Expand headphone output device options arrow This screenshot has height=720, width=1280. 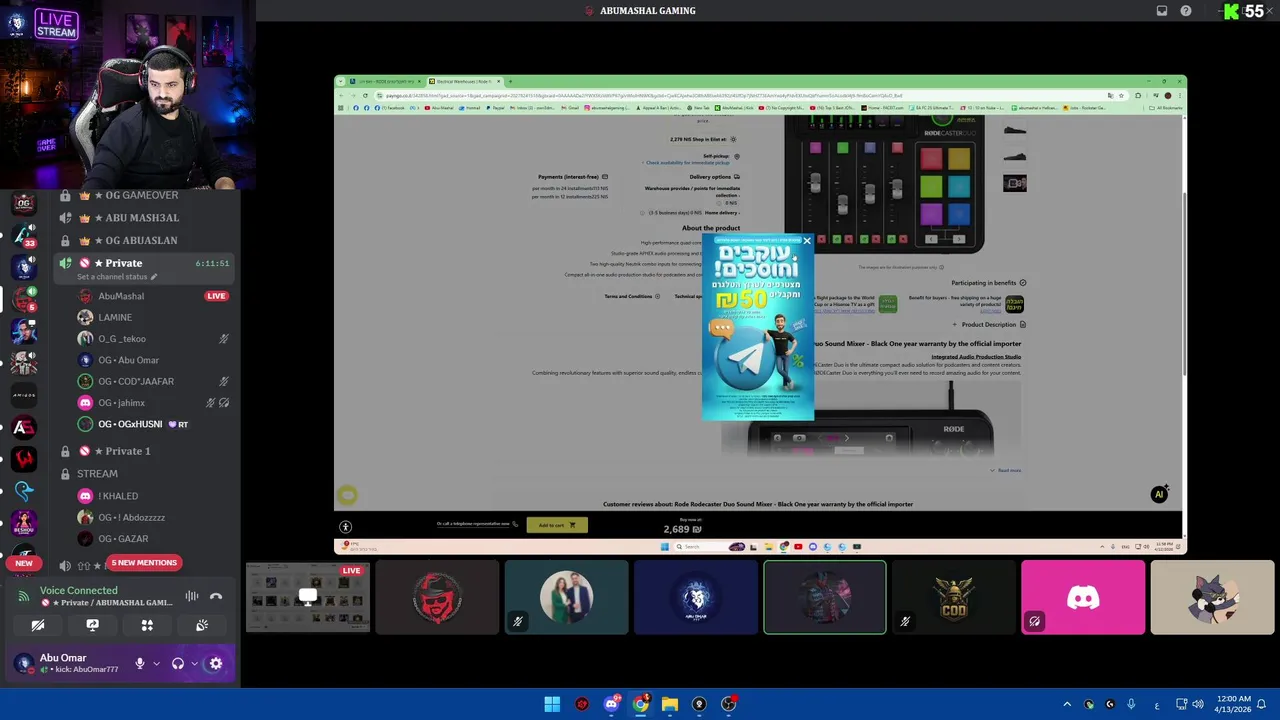point(194,663)
